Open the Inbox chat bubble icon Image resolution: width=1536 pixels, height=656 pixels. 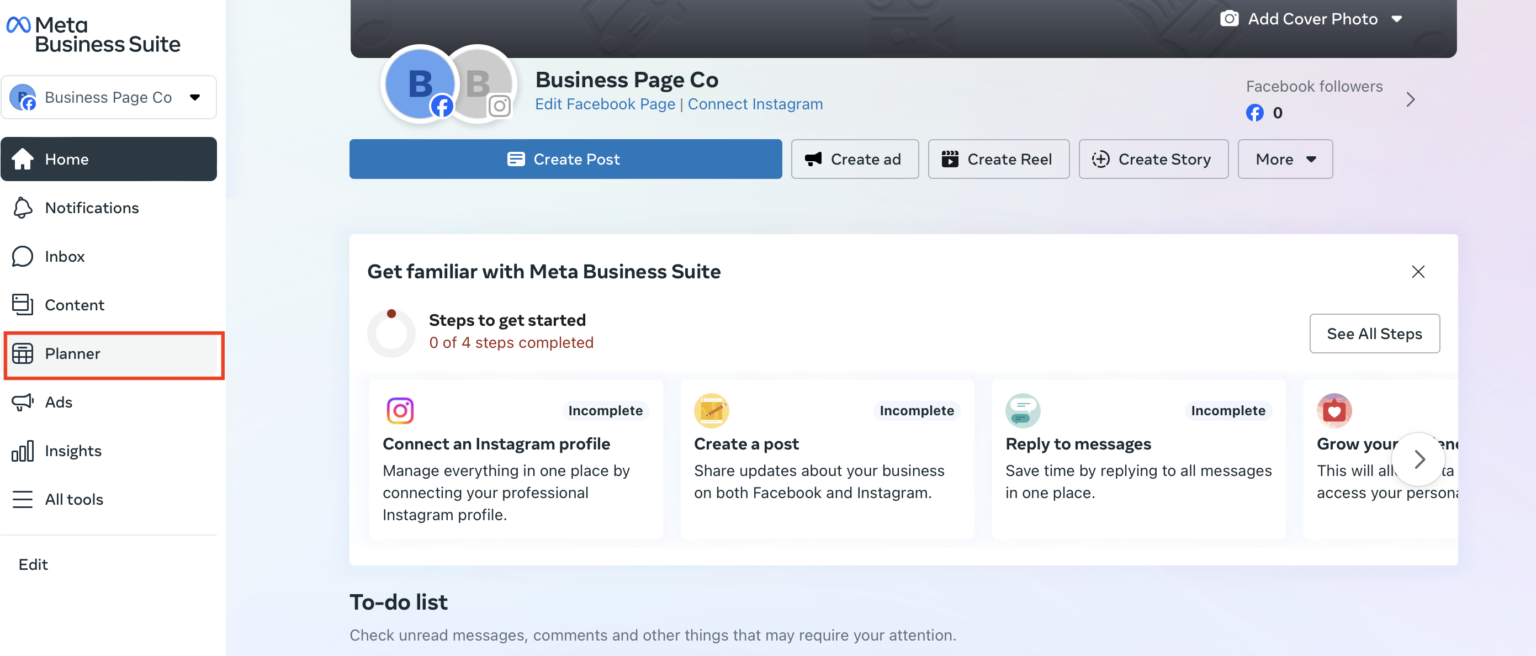click(22, 257)
